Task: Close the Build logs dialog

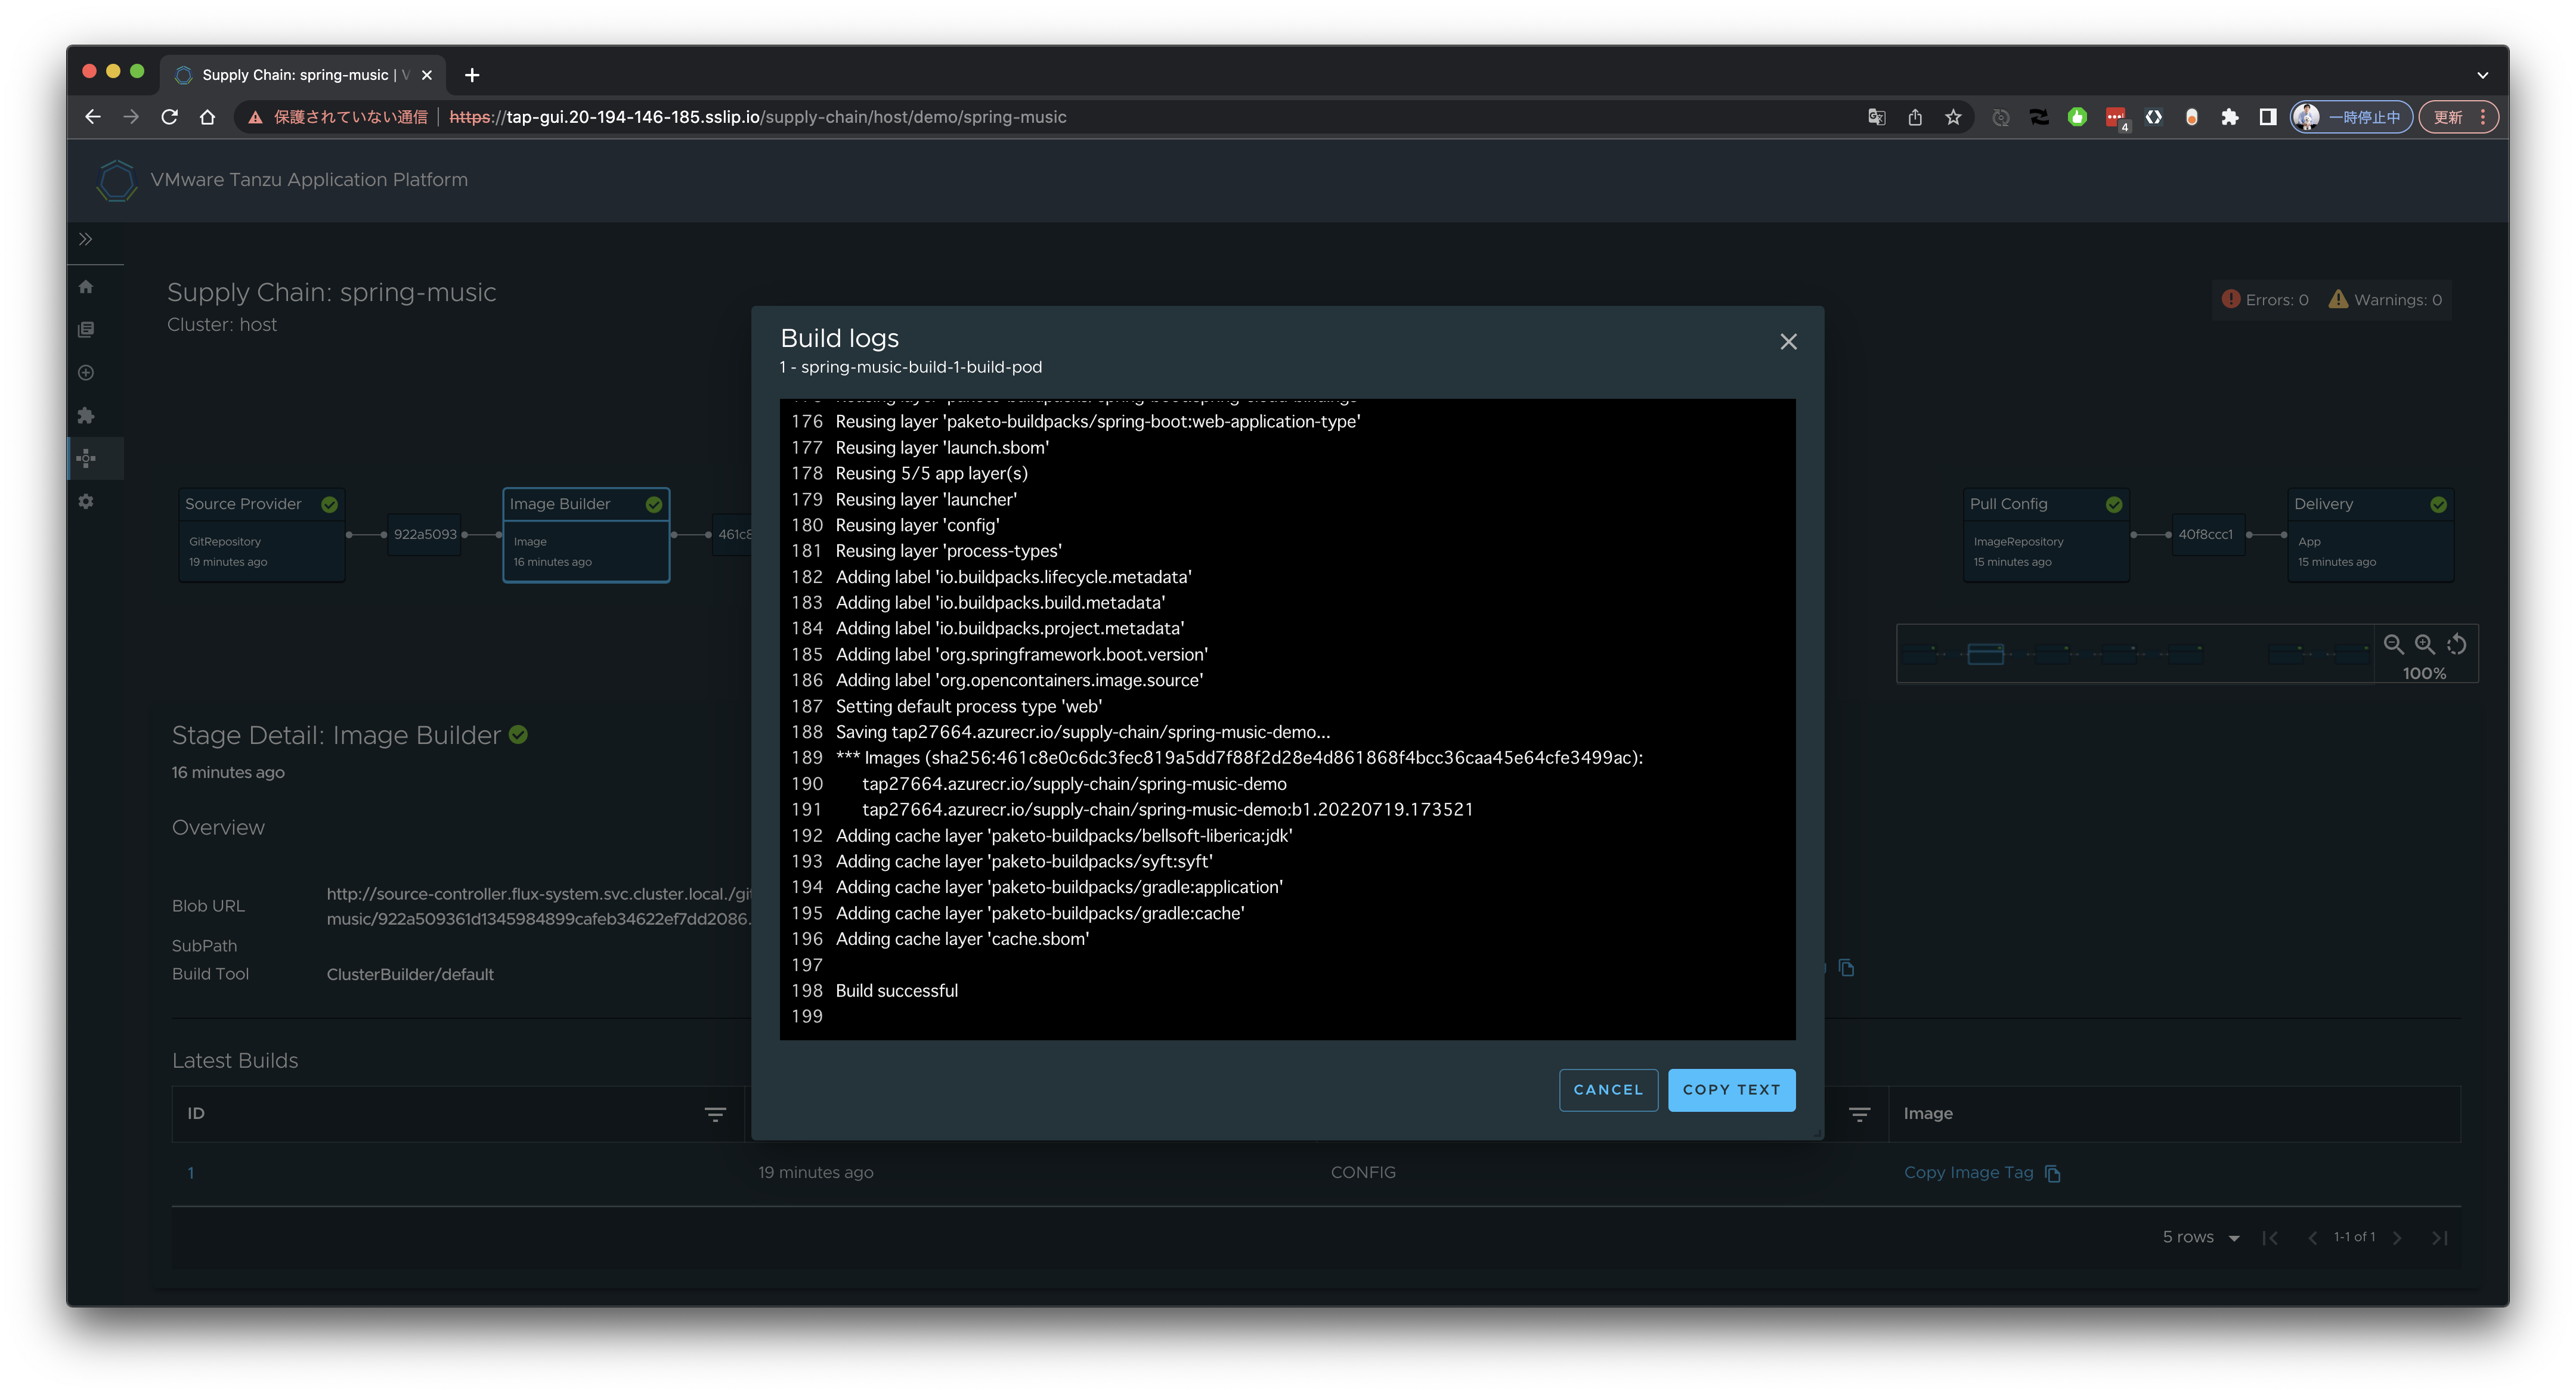Action: tap(1788, 342)
